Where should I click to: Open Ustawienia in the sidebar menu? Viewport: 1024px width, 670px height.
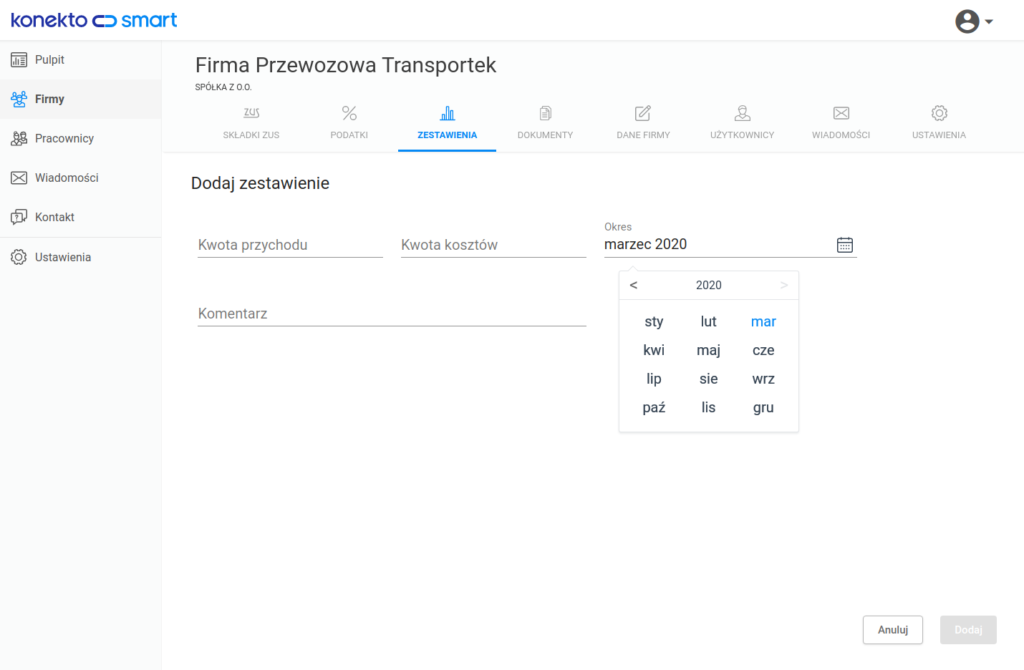click(80, 257)
